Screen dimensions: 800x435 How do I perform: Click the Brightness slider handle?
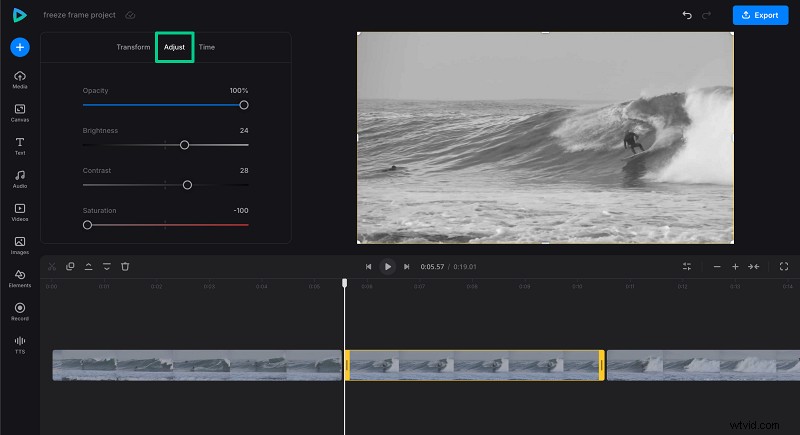point(184,145)
